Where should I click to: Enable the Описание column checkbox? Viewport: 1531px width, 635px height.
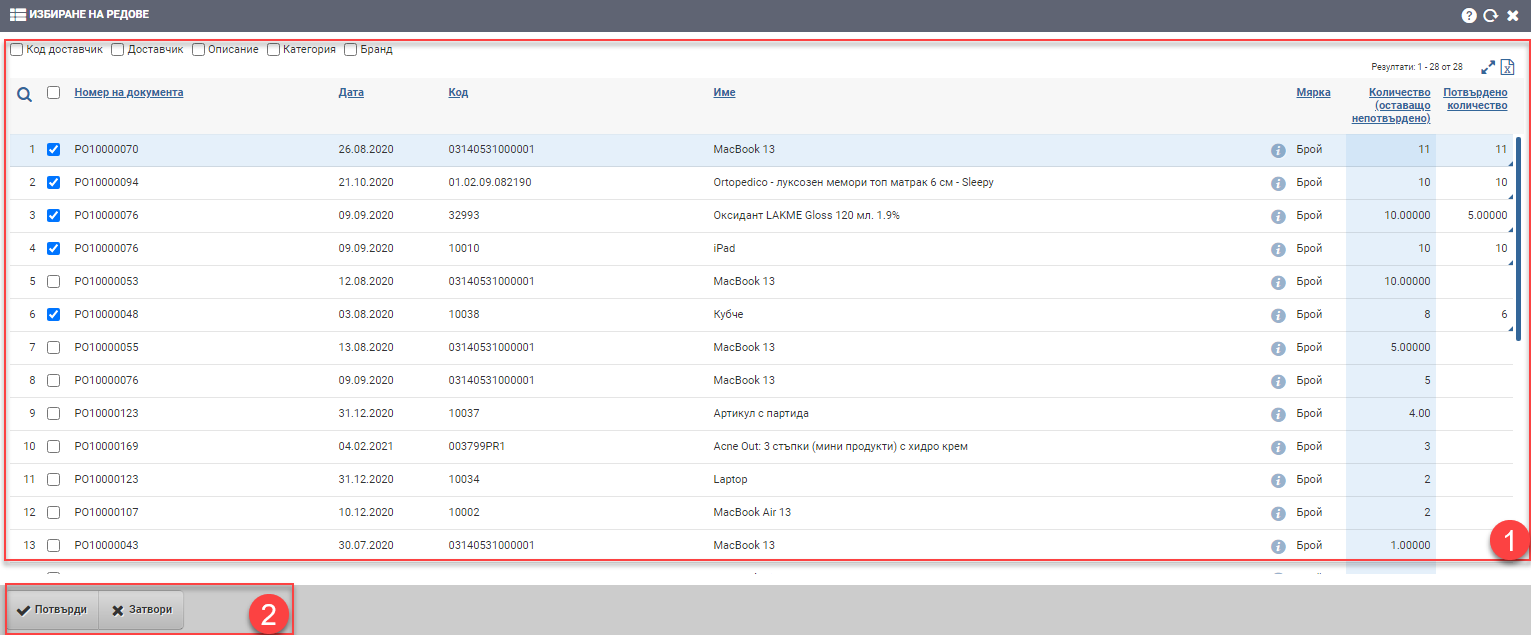click(199, 49)
